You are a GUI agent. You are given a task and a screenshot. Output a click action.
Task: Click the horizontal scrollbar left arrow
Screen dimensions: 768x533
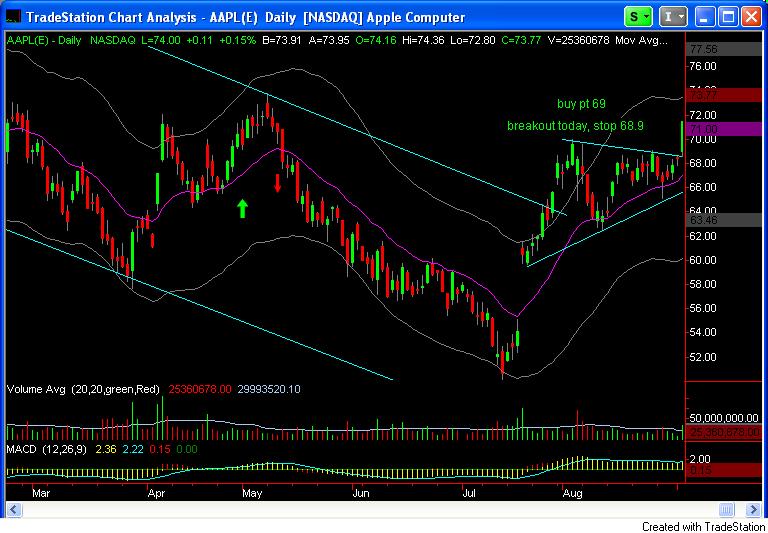[x=14, y=509]
